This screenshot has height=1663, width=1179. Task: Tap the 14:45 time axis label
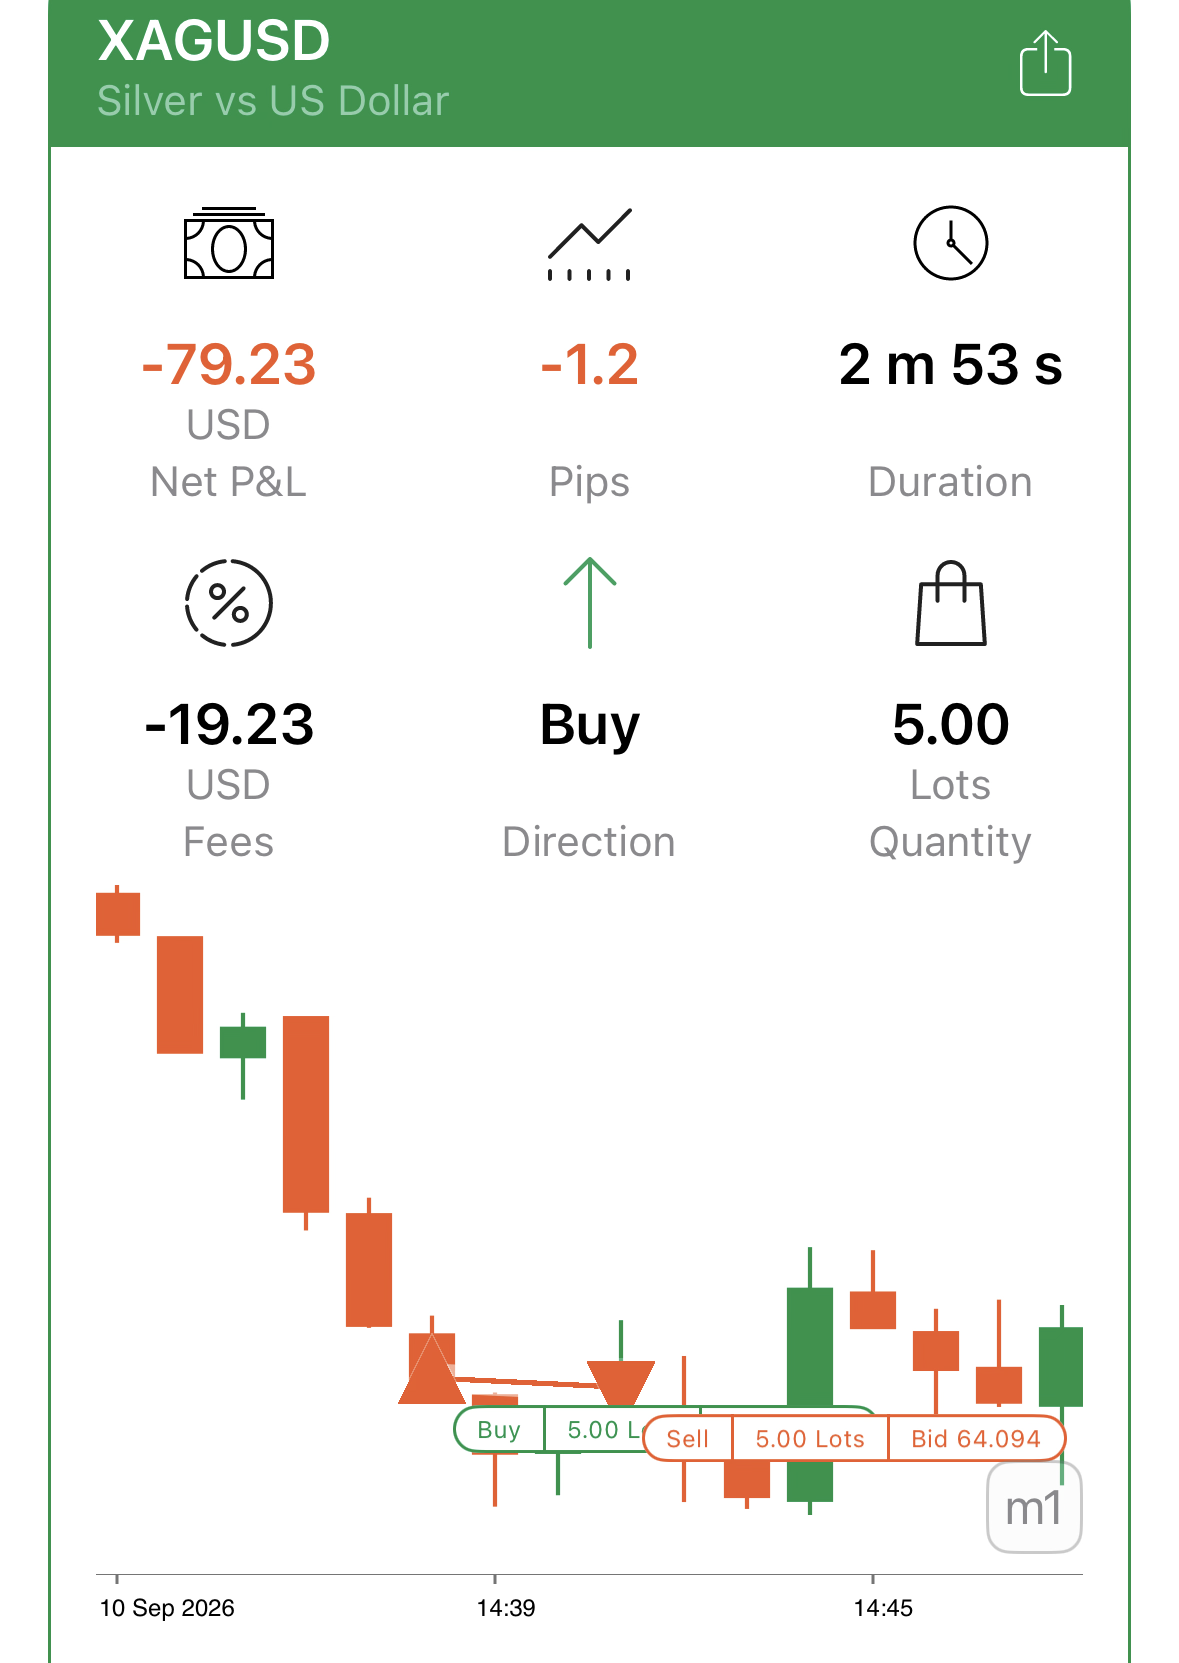coord(883,1608)
